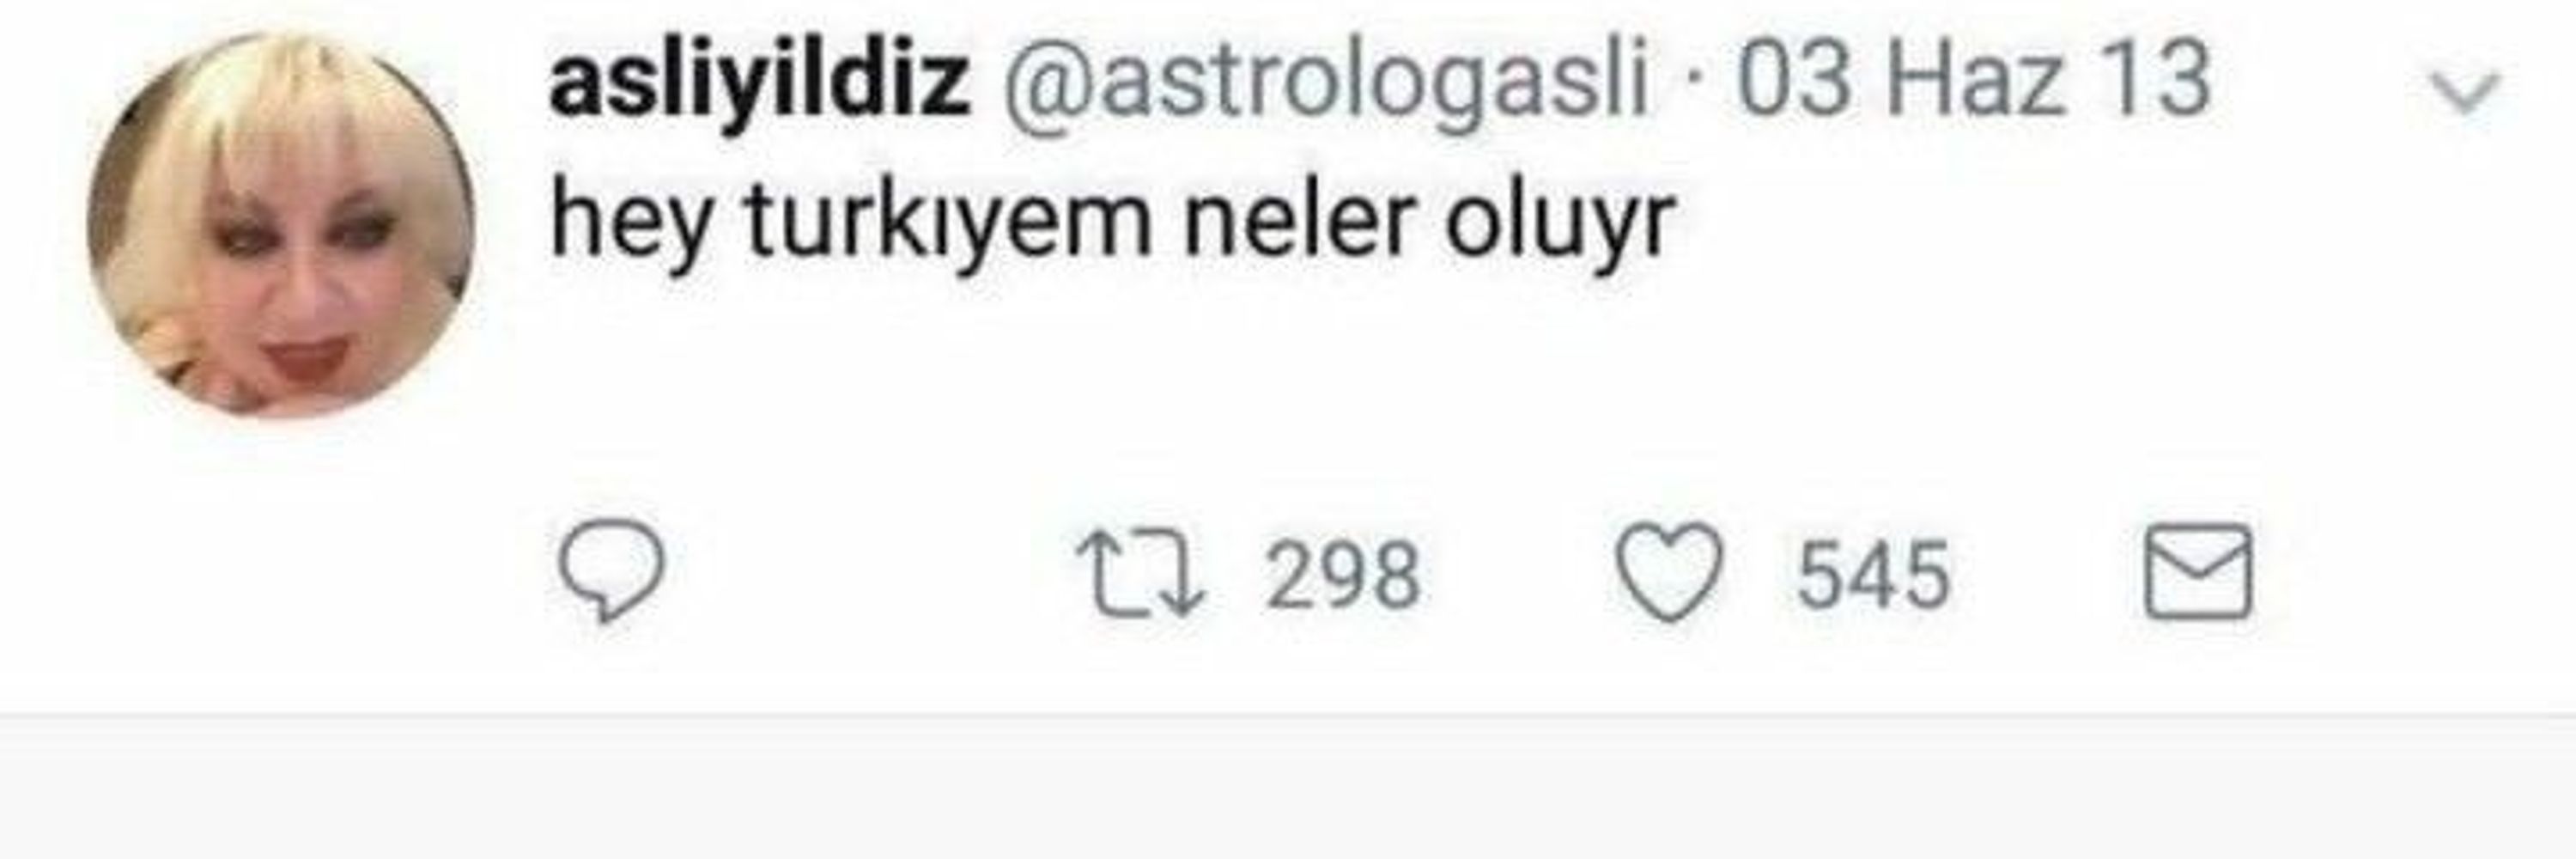
Task: Like the tweet with the heart icon
Action: pyautogui.click(x=1669, y=572)
